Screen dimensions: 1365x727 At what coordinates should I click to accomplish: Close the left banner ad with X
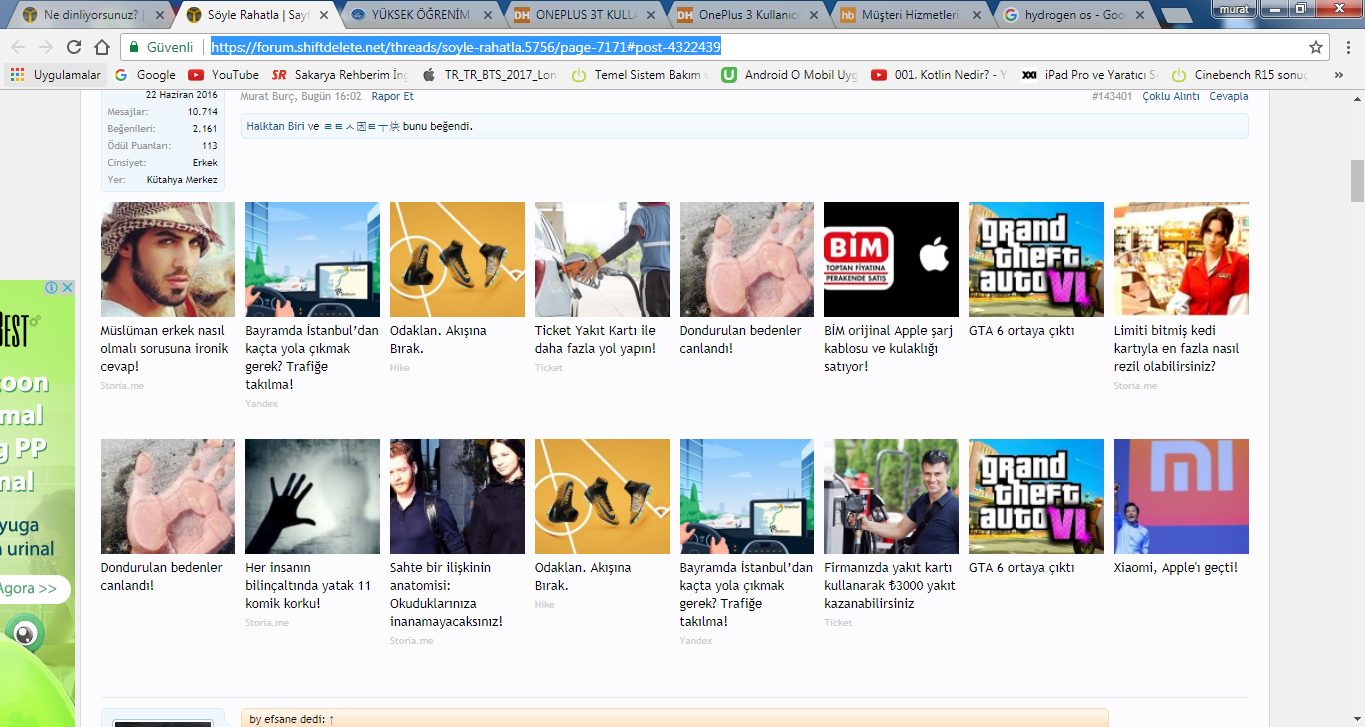coord(67,288)
